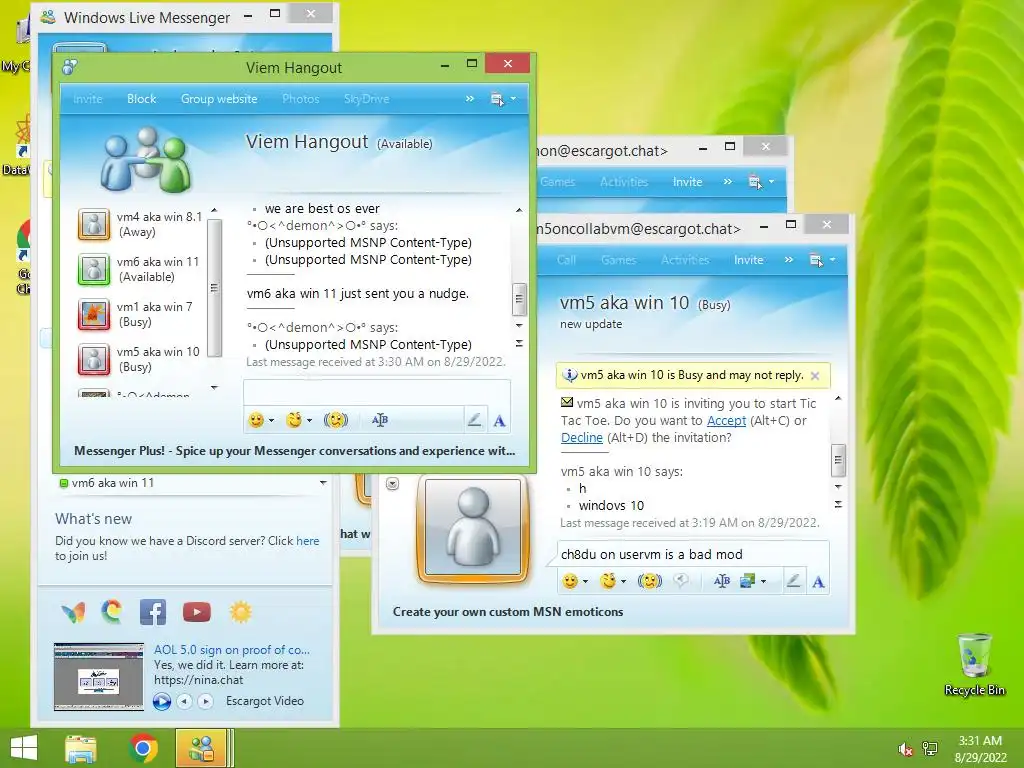Expand toolbar overflow chevron in Viem Hangout

(470, 99)
